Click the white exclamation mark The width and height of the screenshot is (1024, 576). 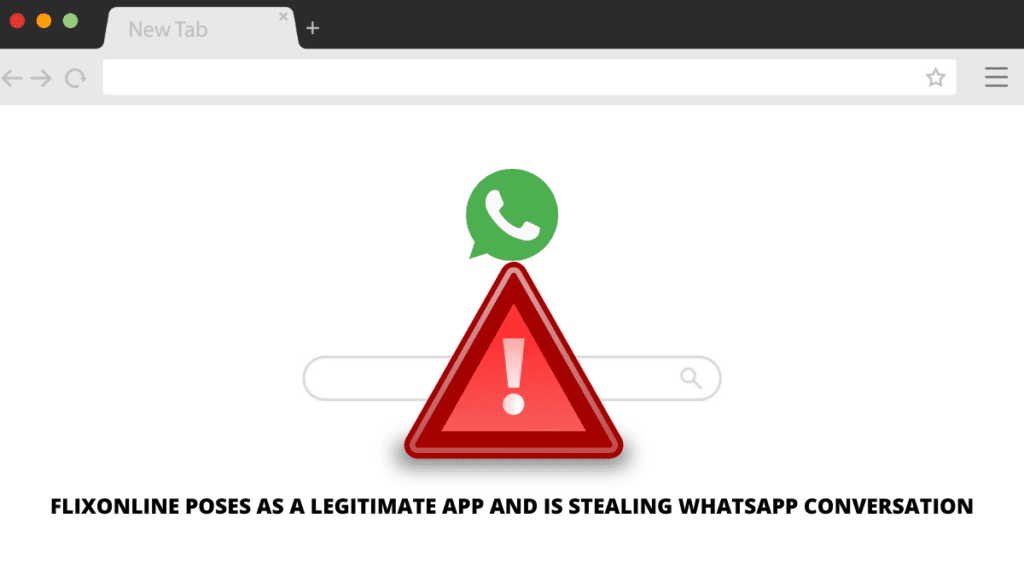(513, 376)
